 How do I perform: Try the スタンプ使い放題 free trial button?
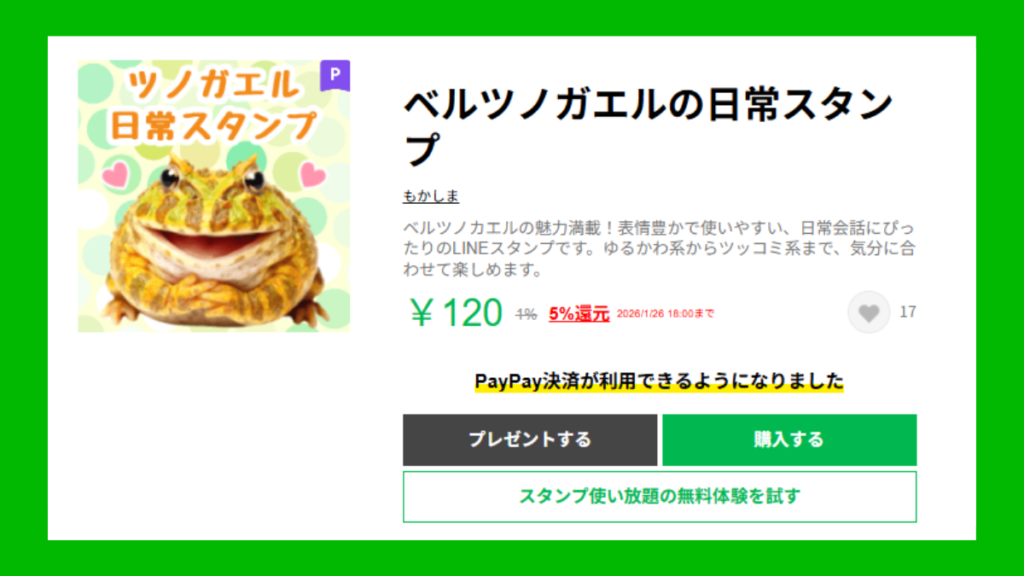click(660, 496)
